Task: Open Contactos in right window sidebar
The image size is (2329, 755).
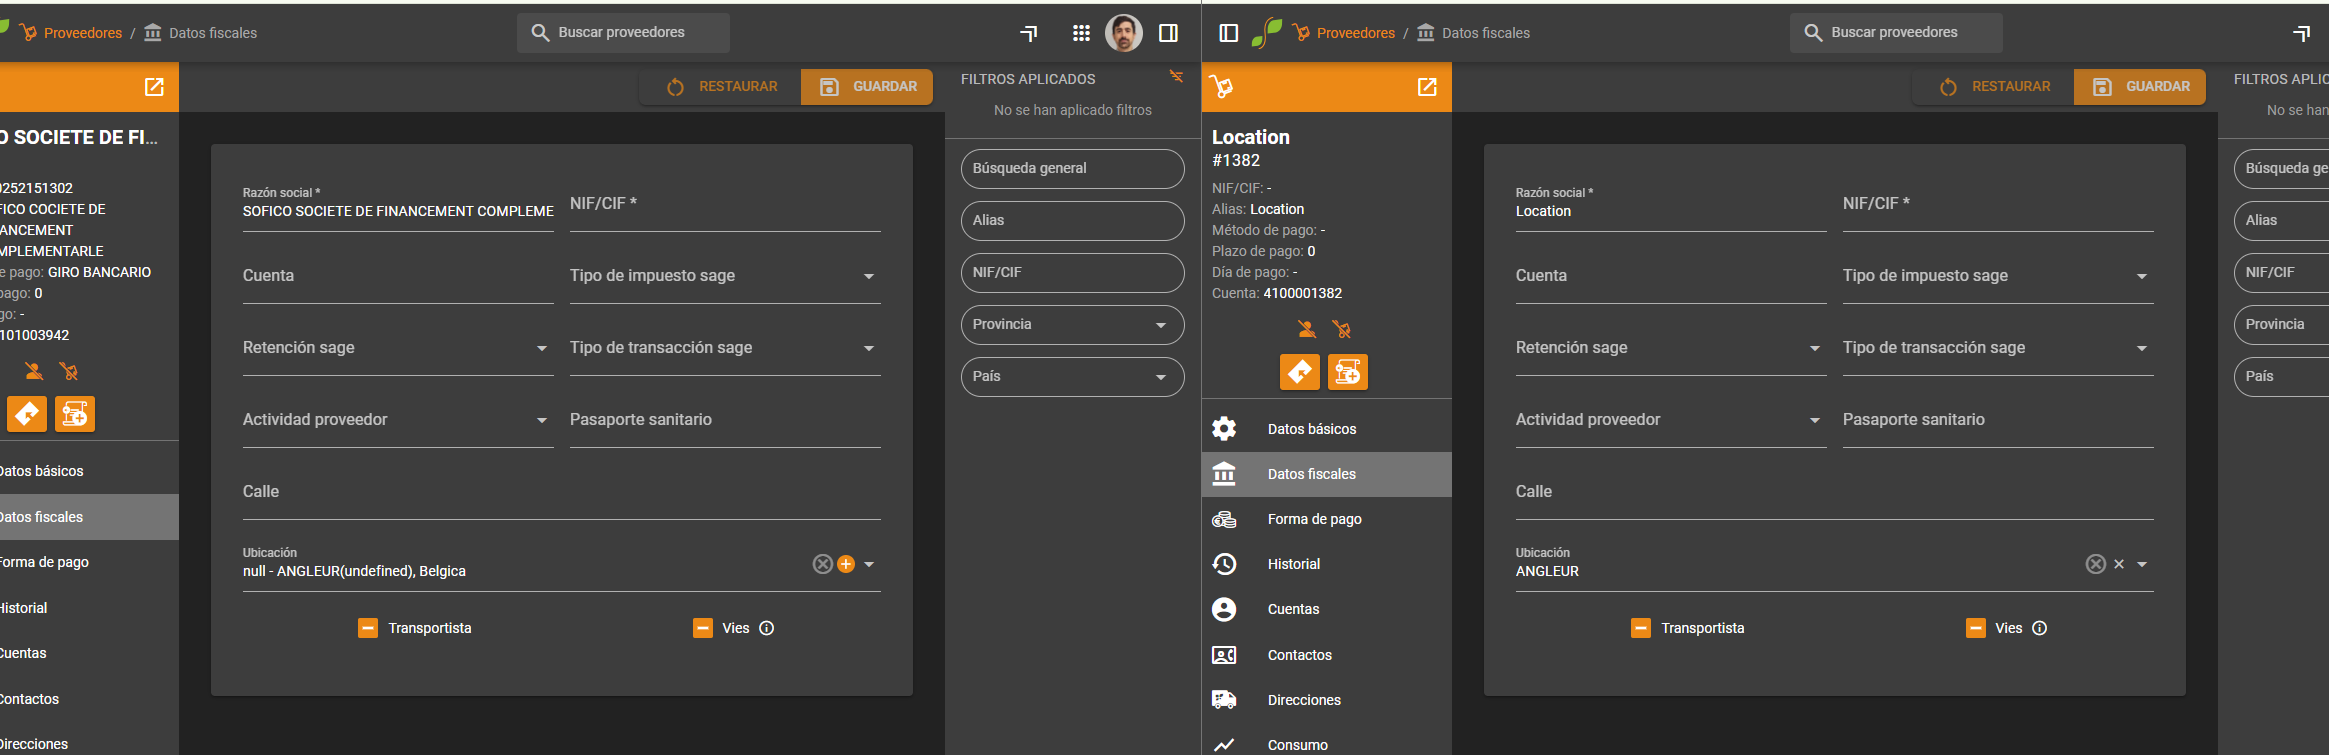Action: [x=1326, y=655]
